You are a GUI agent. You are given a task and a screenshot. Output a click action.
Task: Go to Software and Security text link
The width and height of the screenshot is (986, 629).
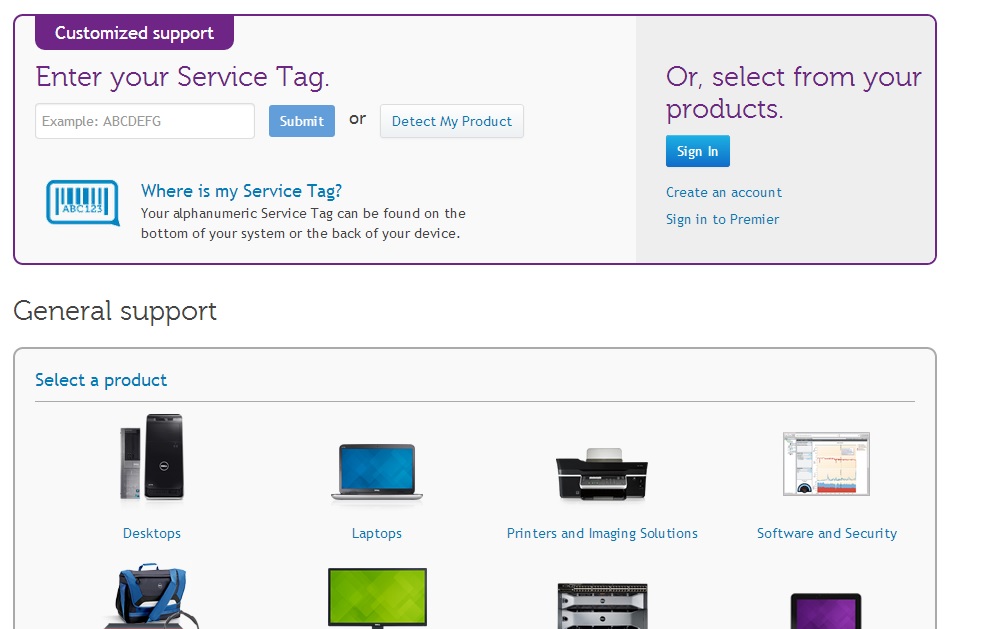pos(827,533)
